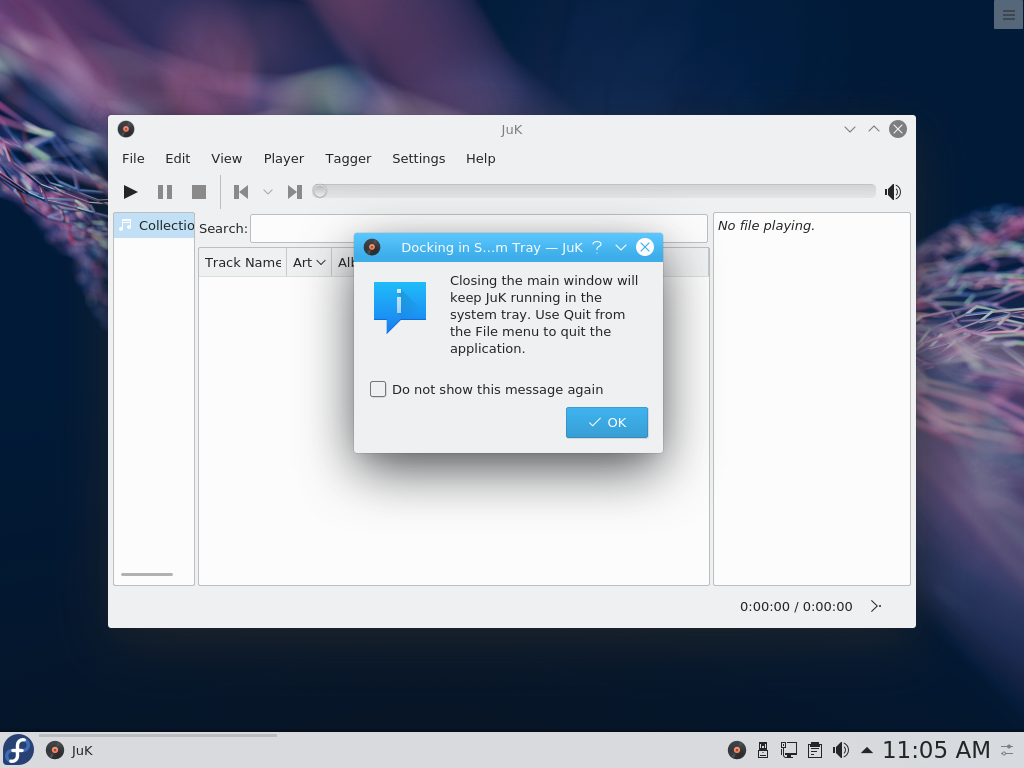Minimize the JuK main window

tap(850, 129)
